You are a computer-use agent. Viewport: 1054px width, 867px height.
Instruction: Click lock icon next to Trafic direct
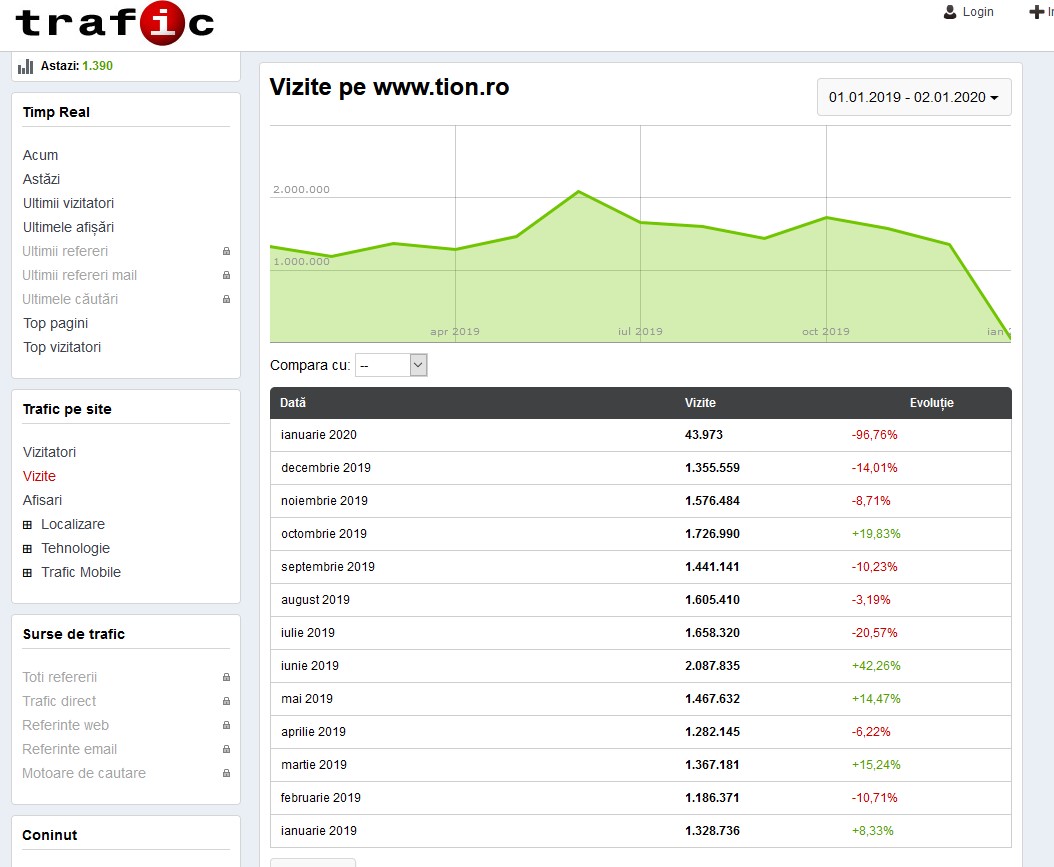pyautogui.click(x=226, y=701)
